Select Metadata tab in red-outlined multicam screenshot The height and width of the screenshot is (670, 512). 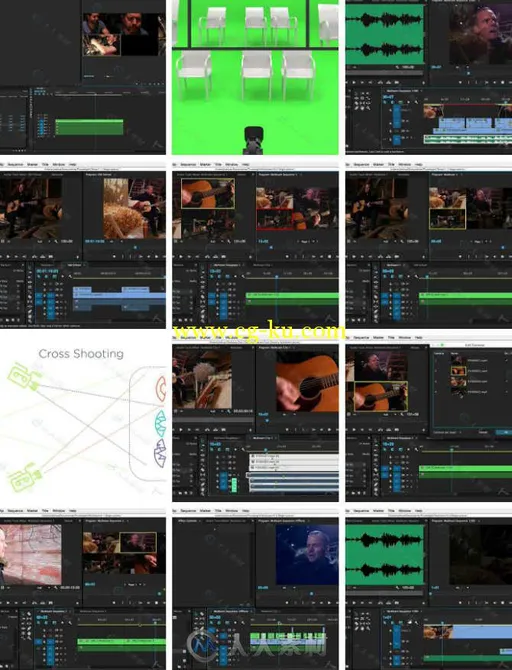[x=242, y=175]
